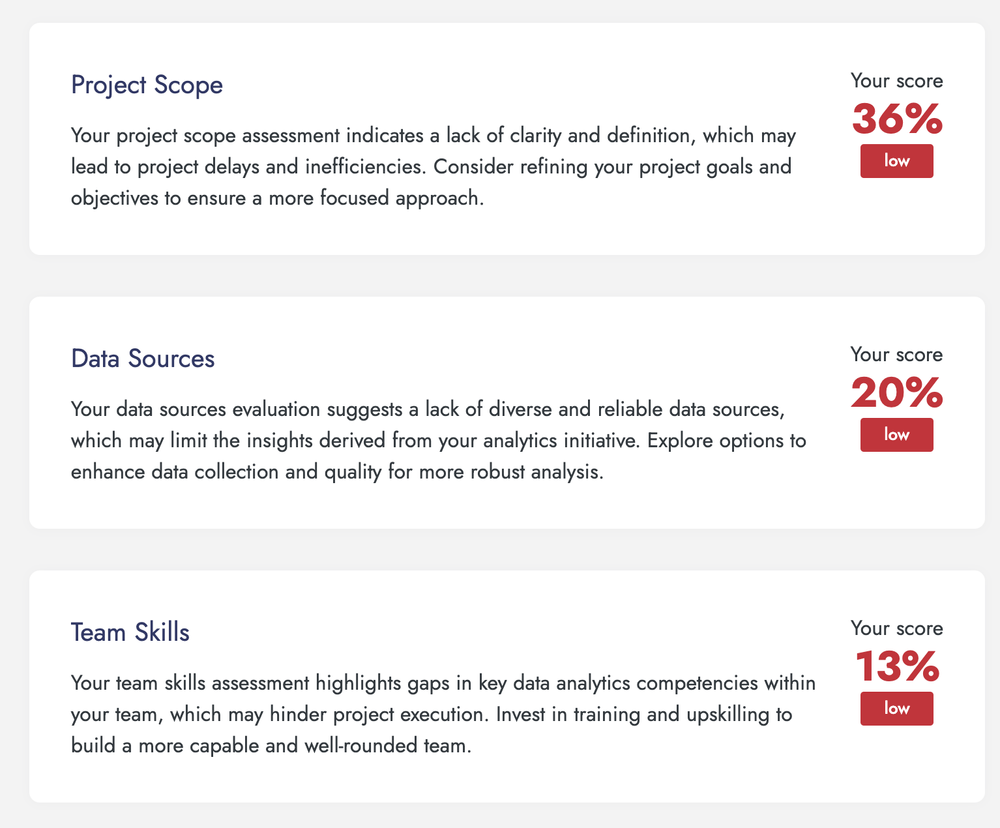1000x828 pixels.
Task: Click the low badge under 20%
Action: pyautogui.click(x=897, y=435)
